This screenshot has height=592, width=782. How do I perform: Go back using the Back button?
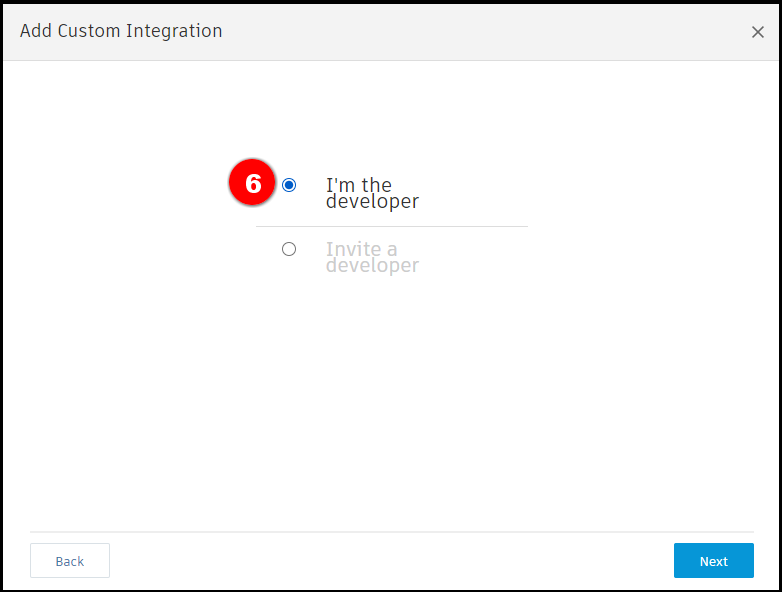click(x=70, y=561)
